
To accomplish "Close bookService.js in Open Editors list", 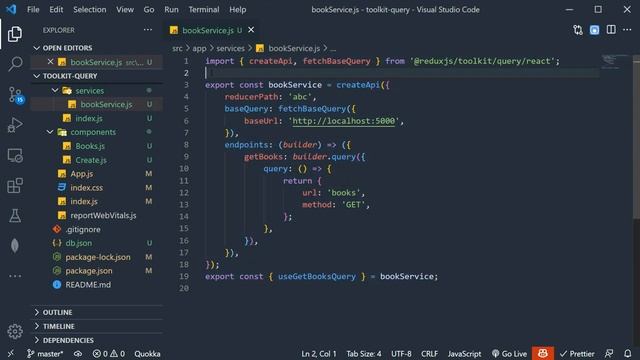I will click(50, 62).
